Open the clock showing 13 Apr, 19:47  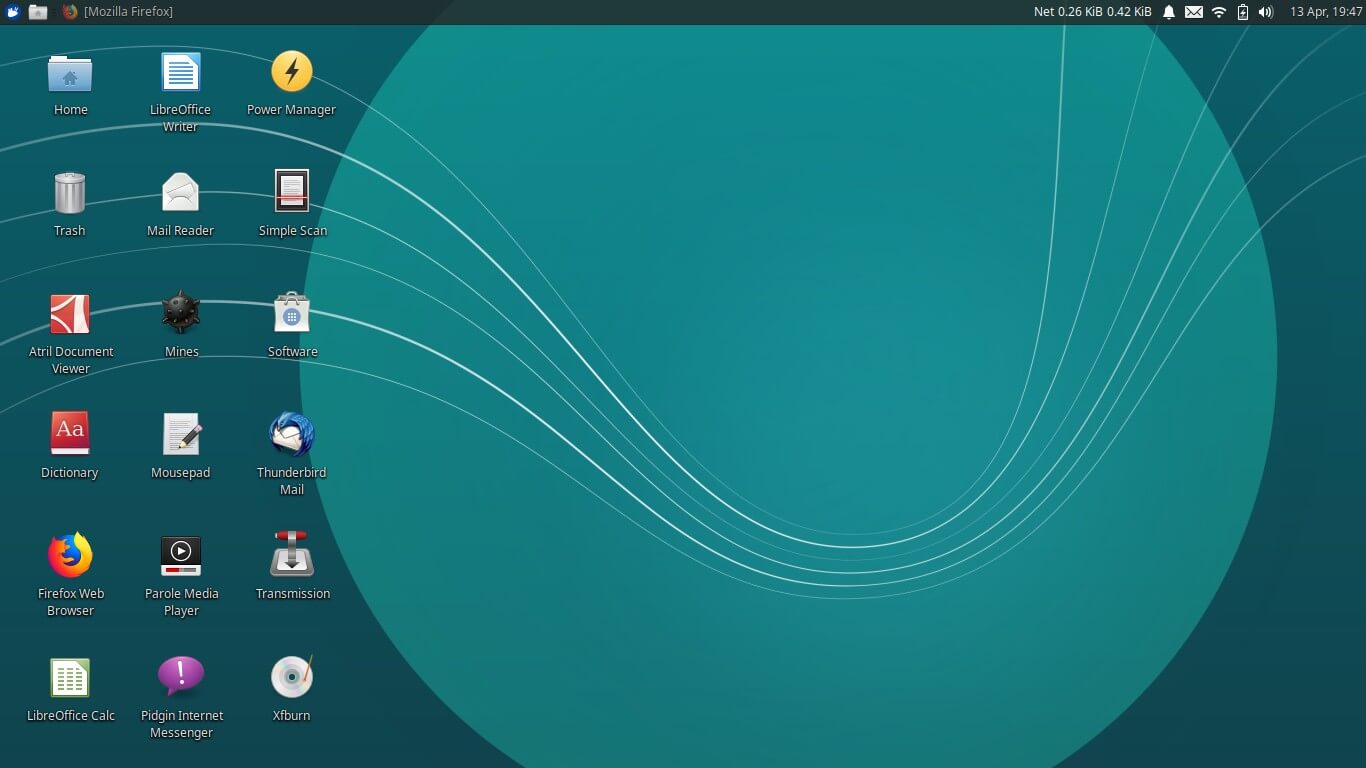tap(1326, 12)
